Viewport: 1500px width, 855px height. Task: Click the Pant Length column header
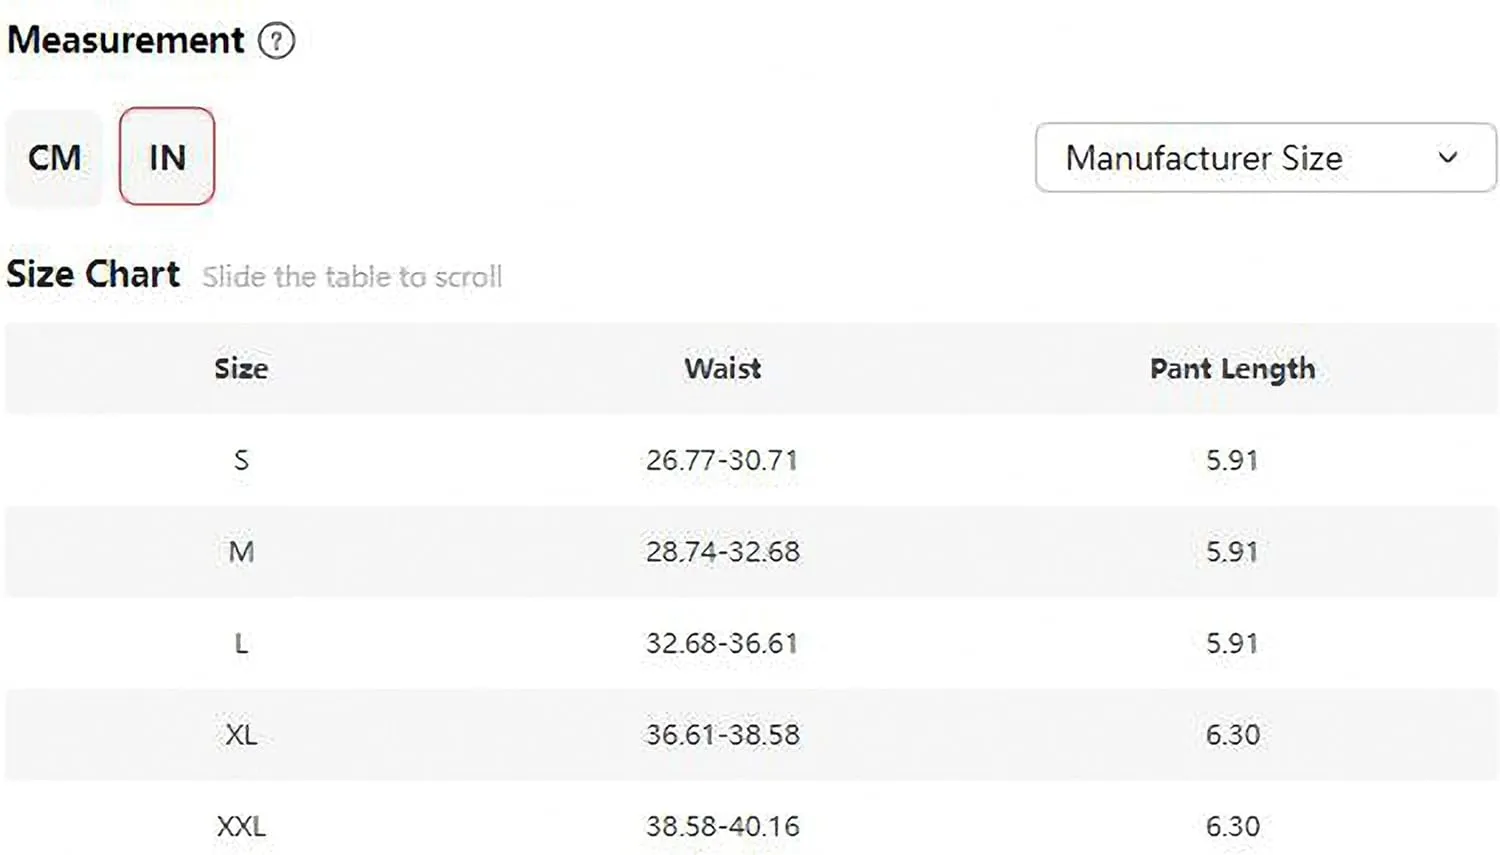point(1232,369)
